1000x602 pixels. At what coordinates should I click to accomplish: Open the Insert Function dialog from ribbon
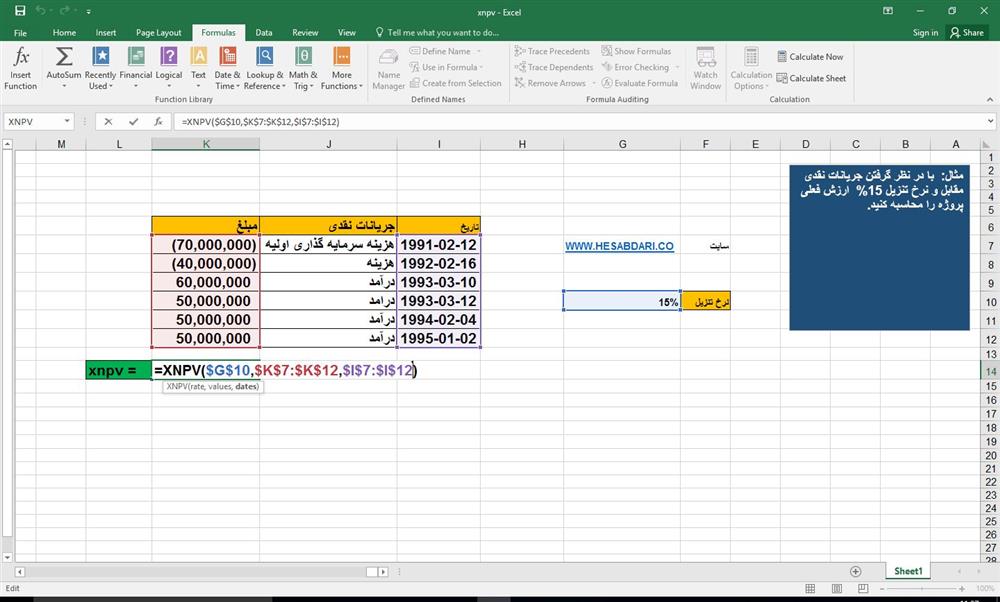(20, 68)
